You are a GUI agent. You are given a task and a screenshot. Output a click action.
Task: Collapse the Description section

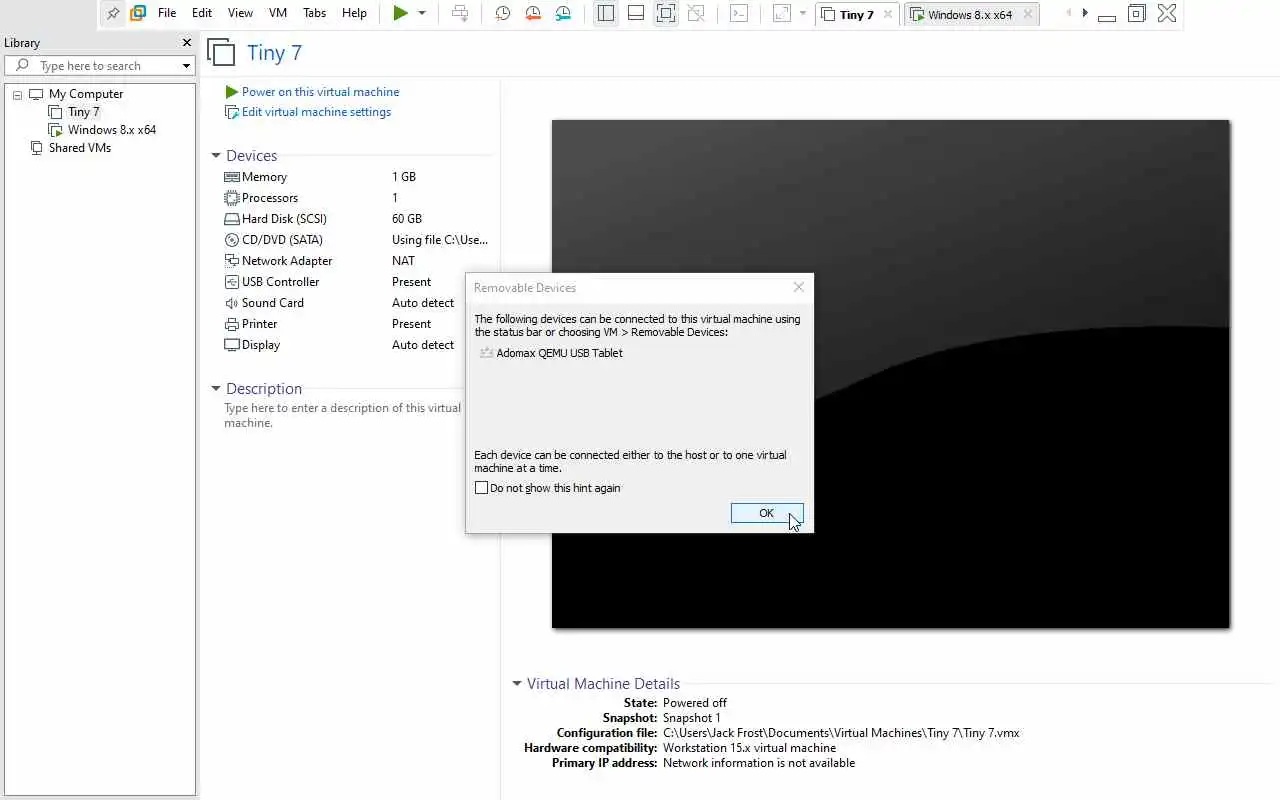pyautogui.click(x=215, y=389)
